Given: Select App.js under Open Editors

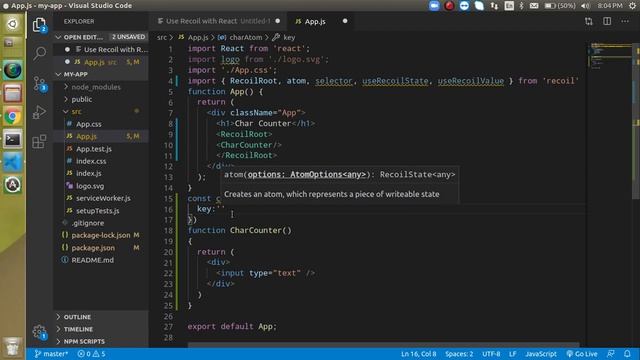Looking at the screenshot, I should (x=101, y=62).
